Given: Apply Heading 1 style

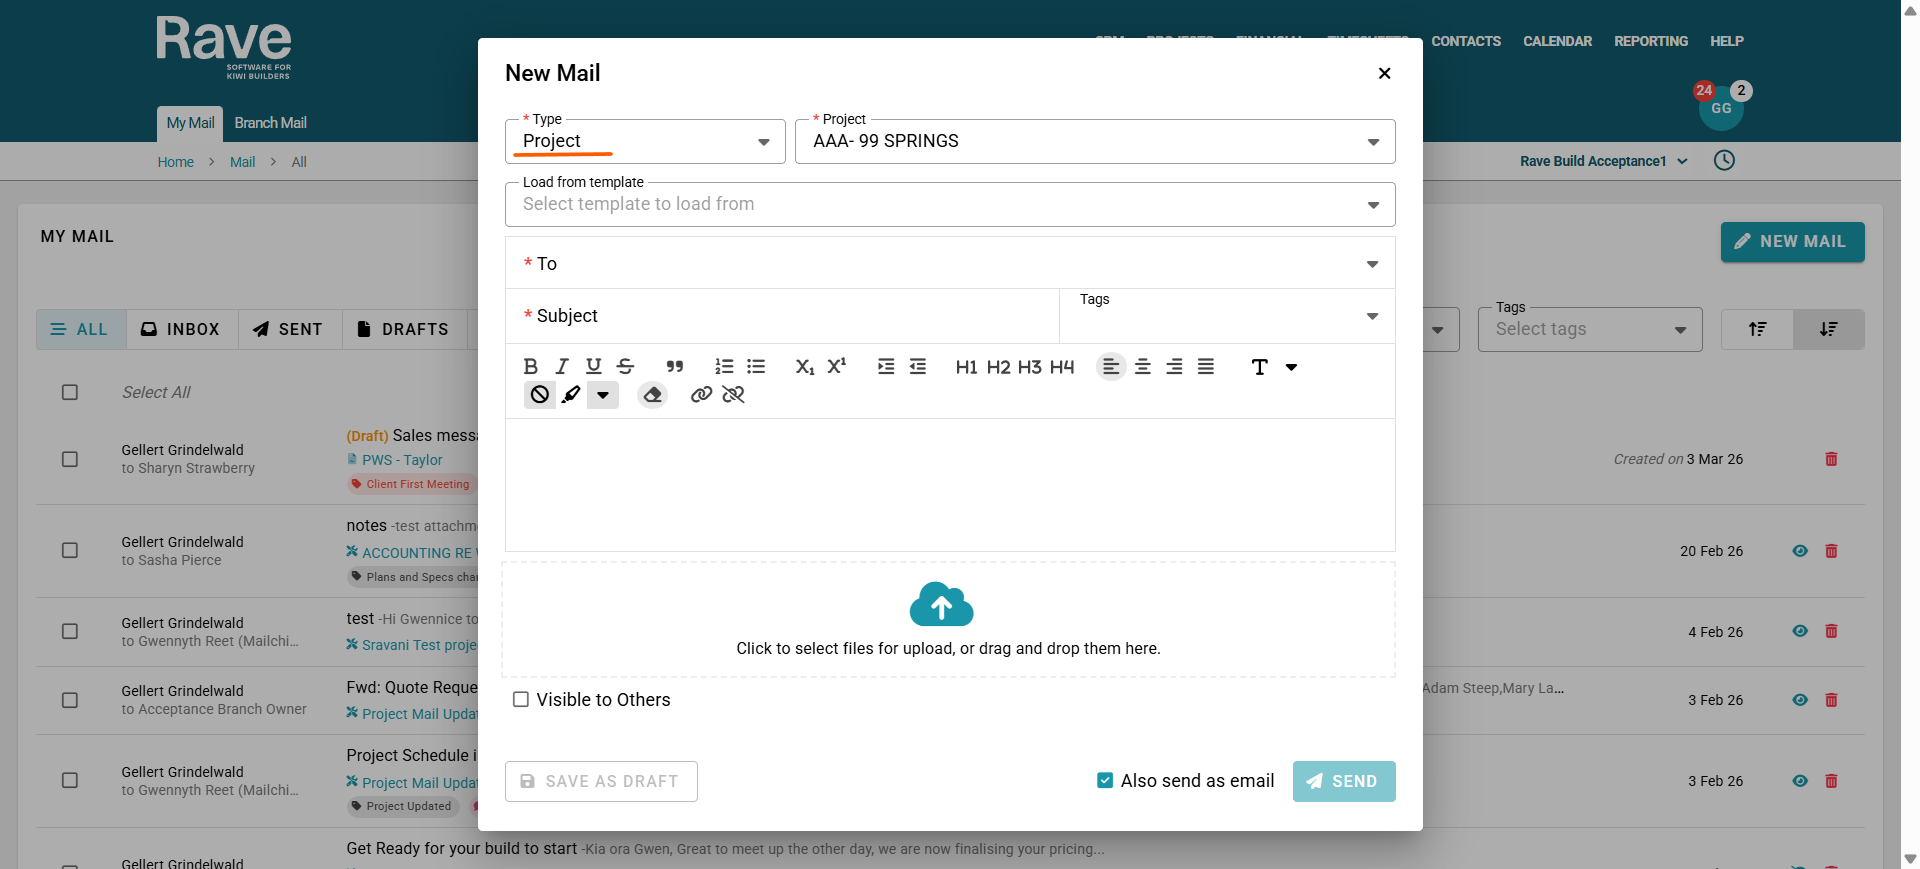Looking at the screenshot, I should coord(966,367).
